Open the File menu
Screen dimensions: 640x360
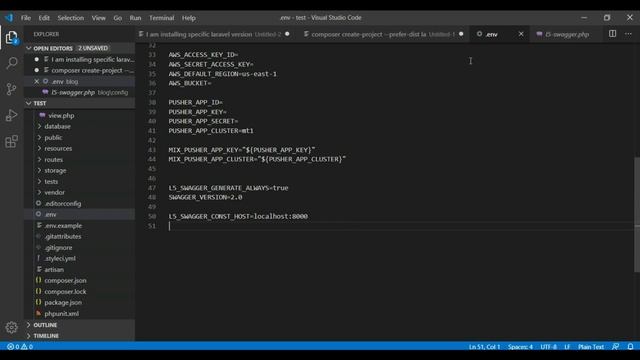(26, 18)
